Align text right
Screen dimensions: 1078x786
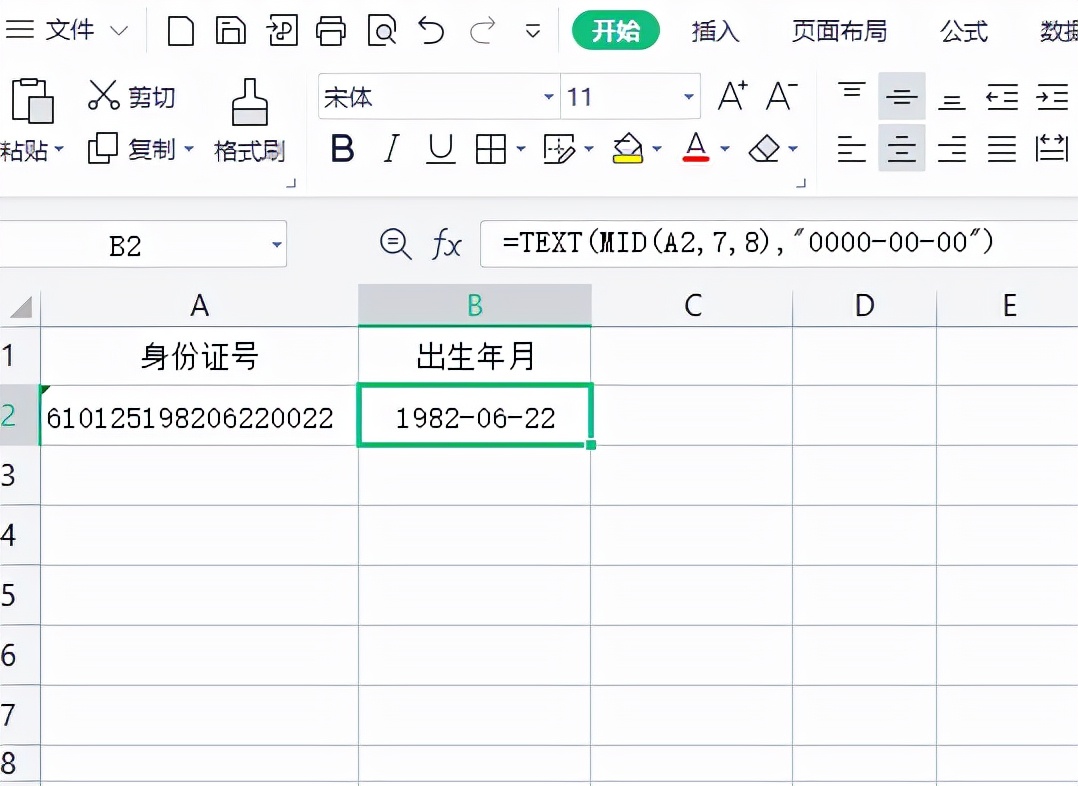pos(952,149)
